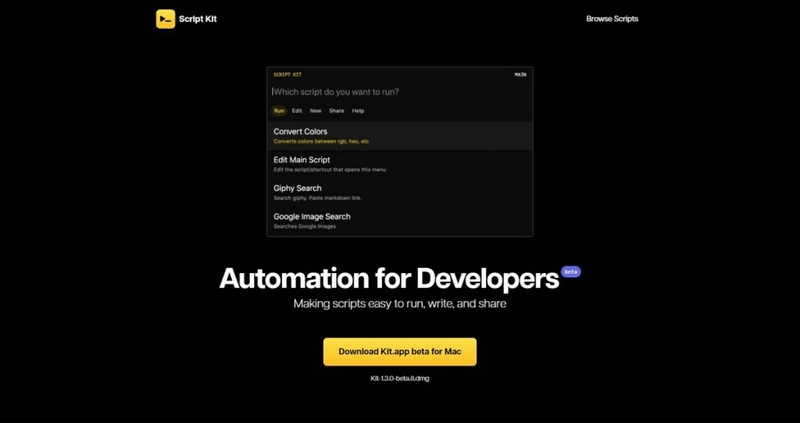Switch to the Edit tab

[297, 111]
